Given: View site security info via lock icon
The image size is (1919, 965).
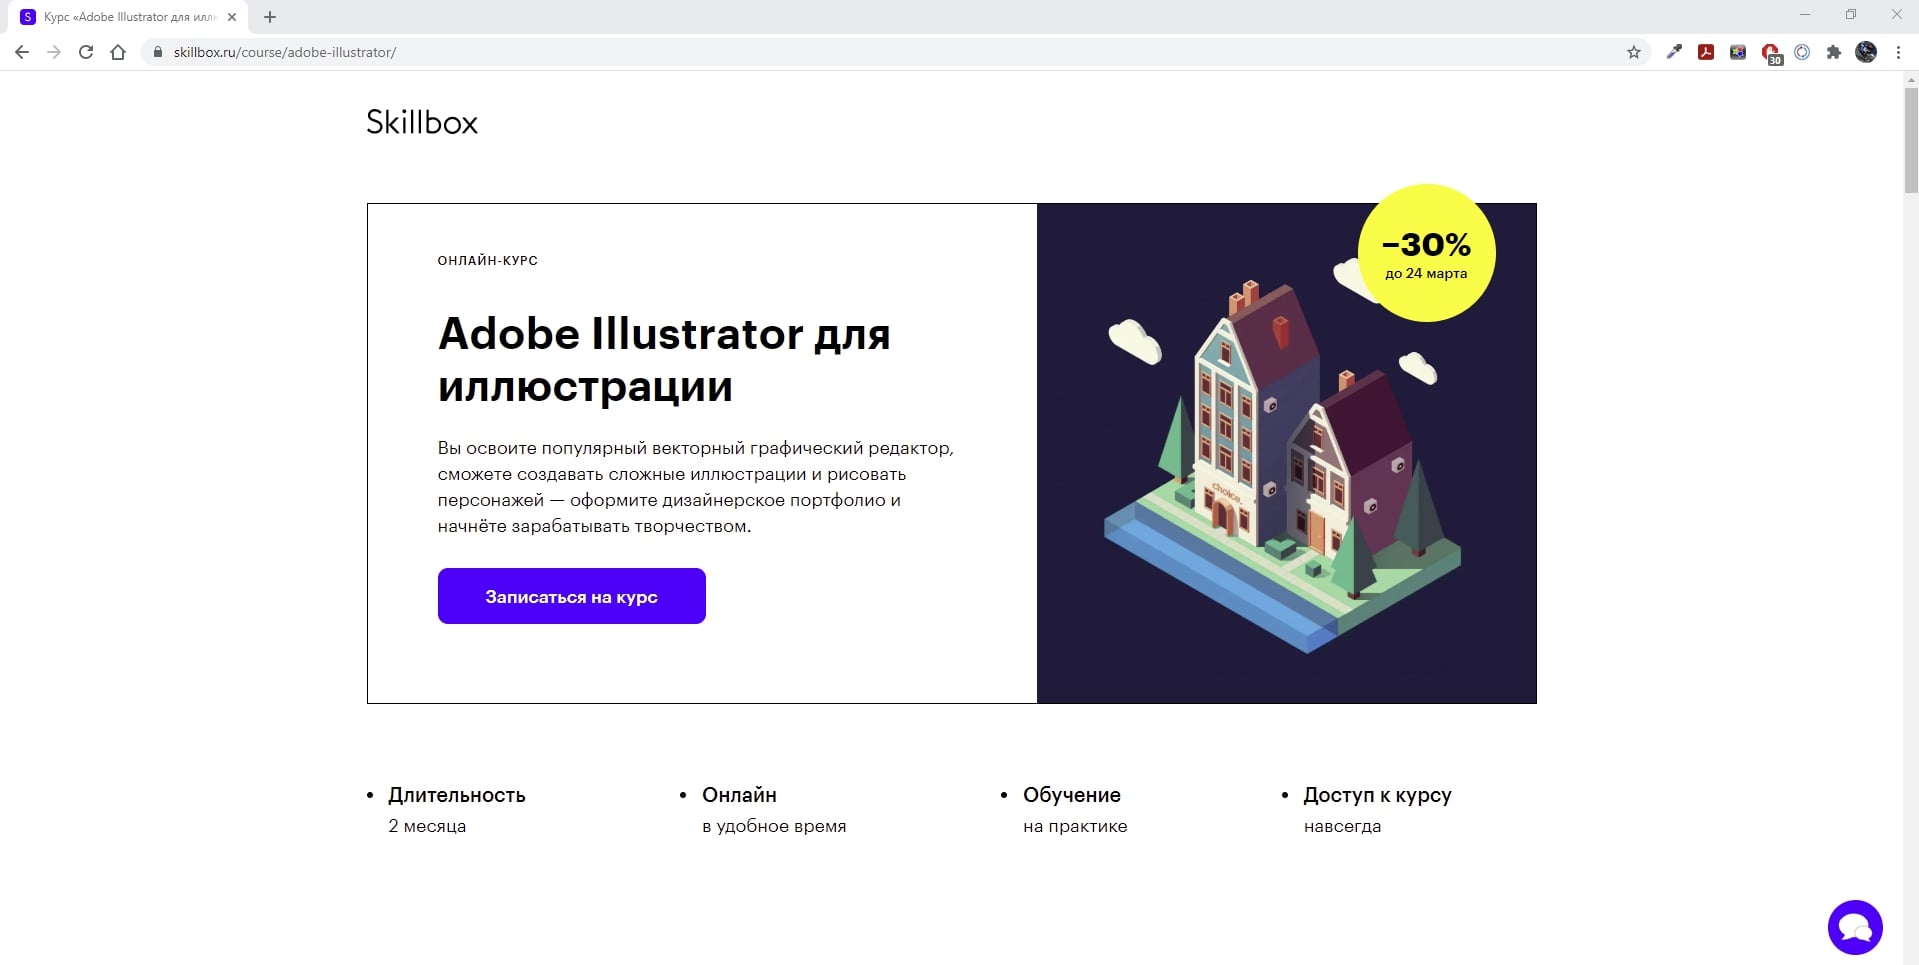Looking at the screenshot, I should coord(157,52).
